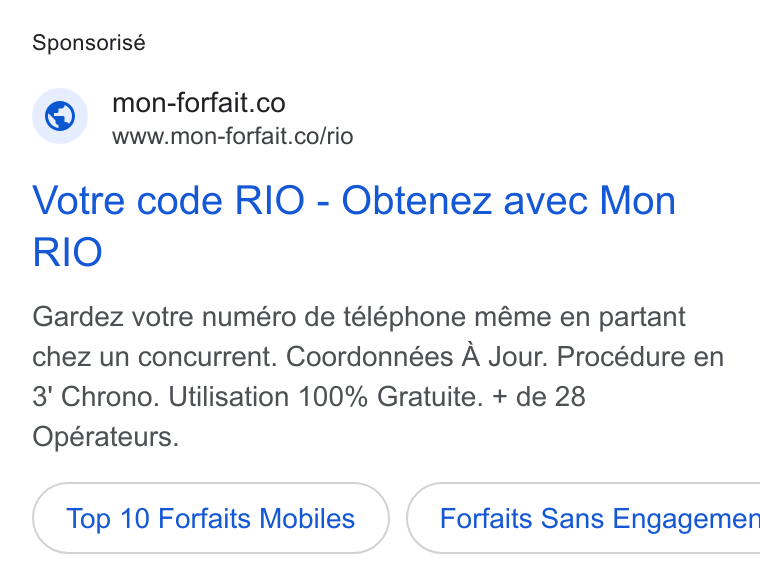Click the 'RIO' word on headline's second line
Viewport: 760px width, 586px height.
(x=67, y=252)
